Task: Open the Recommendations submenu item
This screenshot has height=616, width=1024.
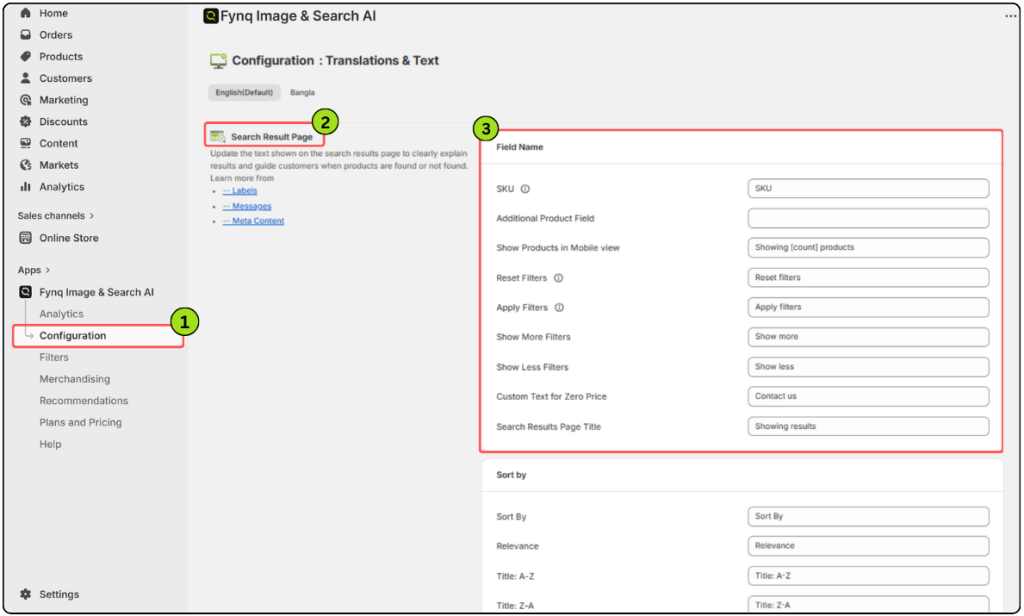Action: (x=84, y=400)
